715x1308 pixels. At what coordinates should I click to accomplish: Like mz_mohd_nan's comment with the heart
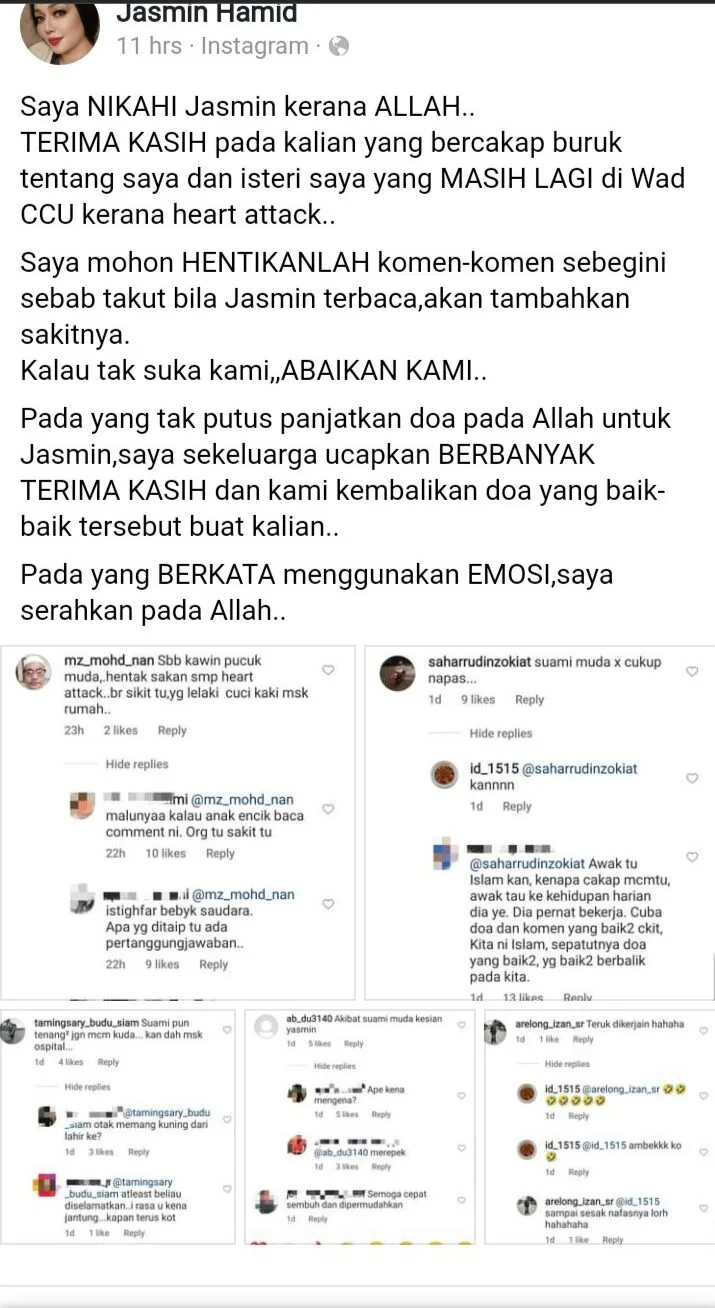coord(328,670)
